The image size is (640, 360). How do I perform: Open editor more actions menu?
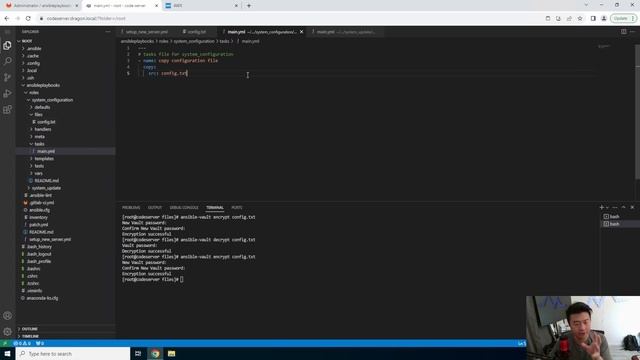pyautogui.click(x=632, y=31)
